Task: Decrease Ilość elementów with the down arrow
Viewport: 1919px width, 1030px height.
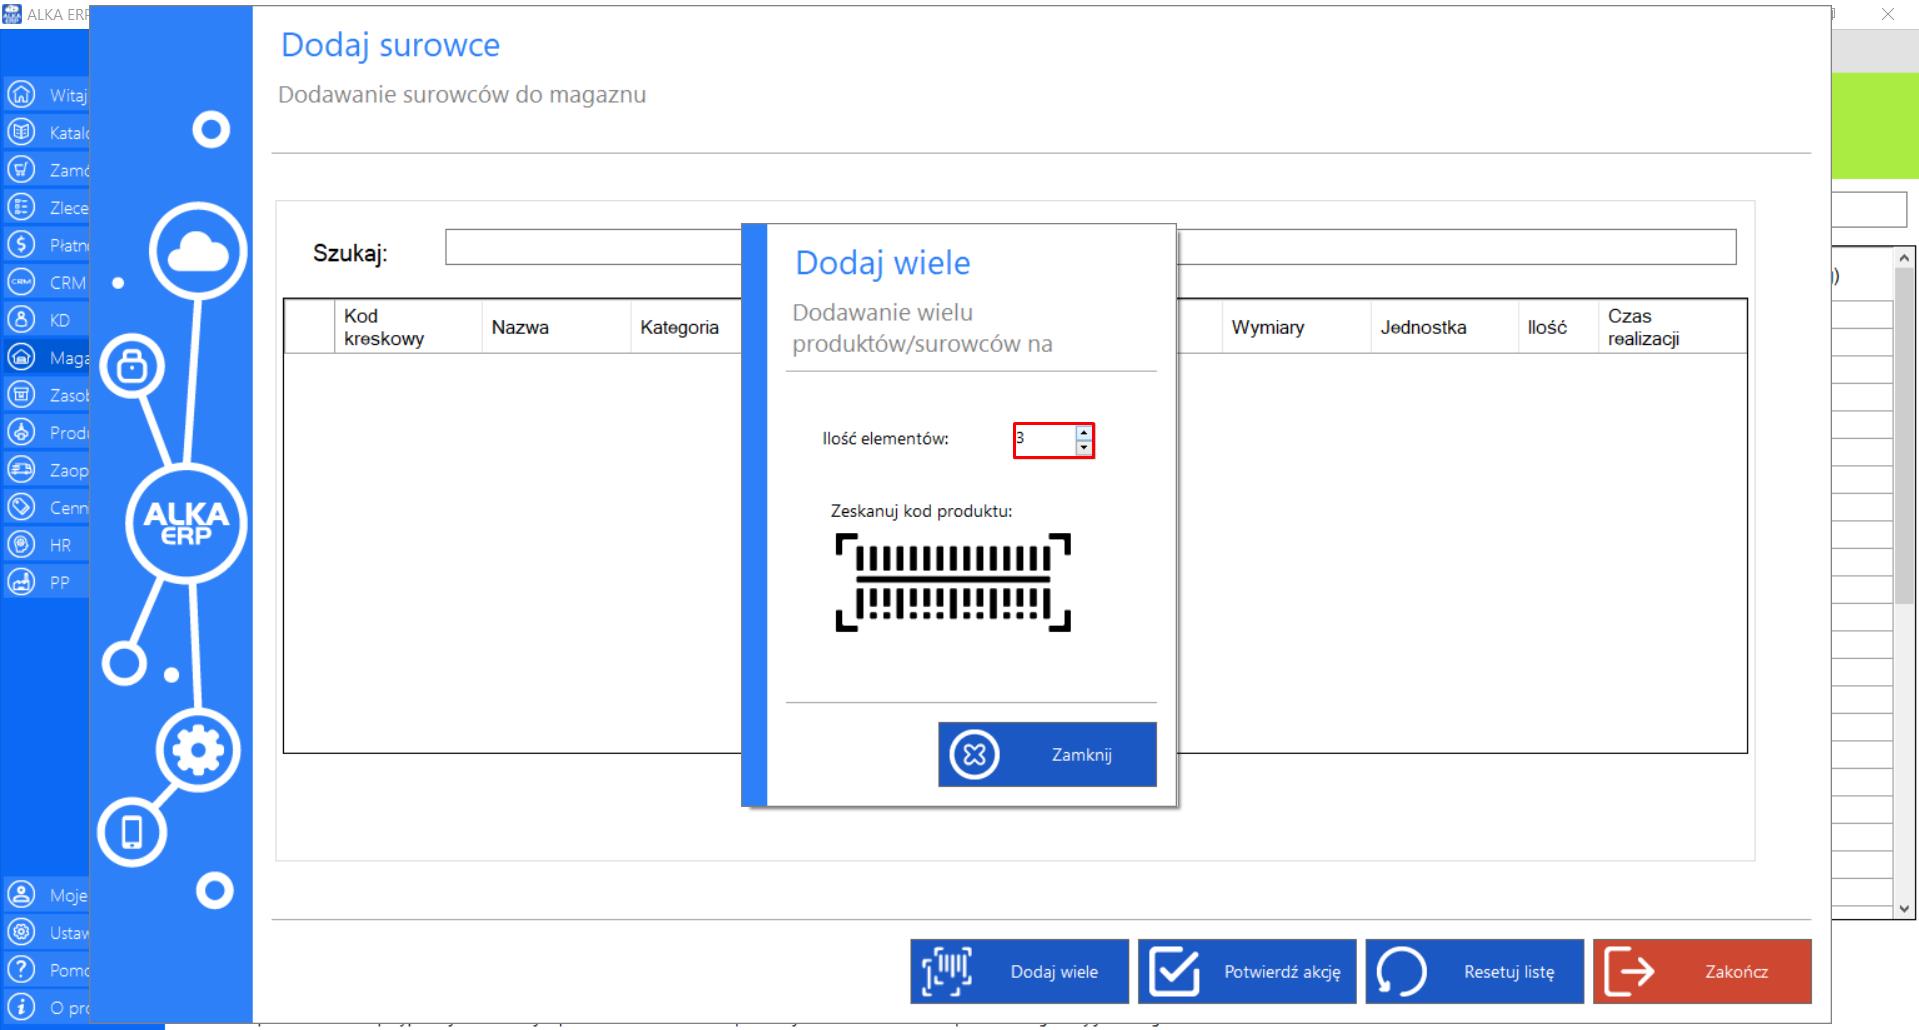Action: pyautogui.click(x=1084, y=447)
